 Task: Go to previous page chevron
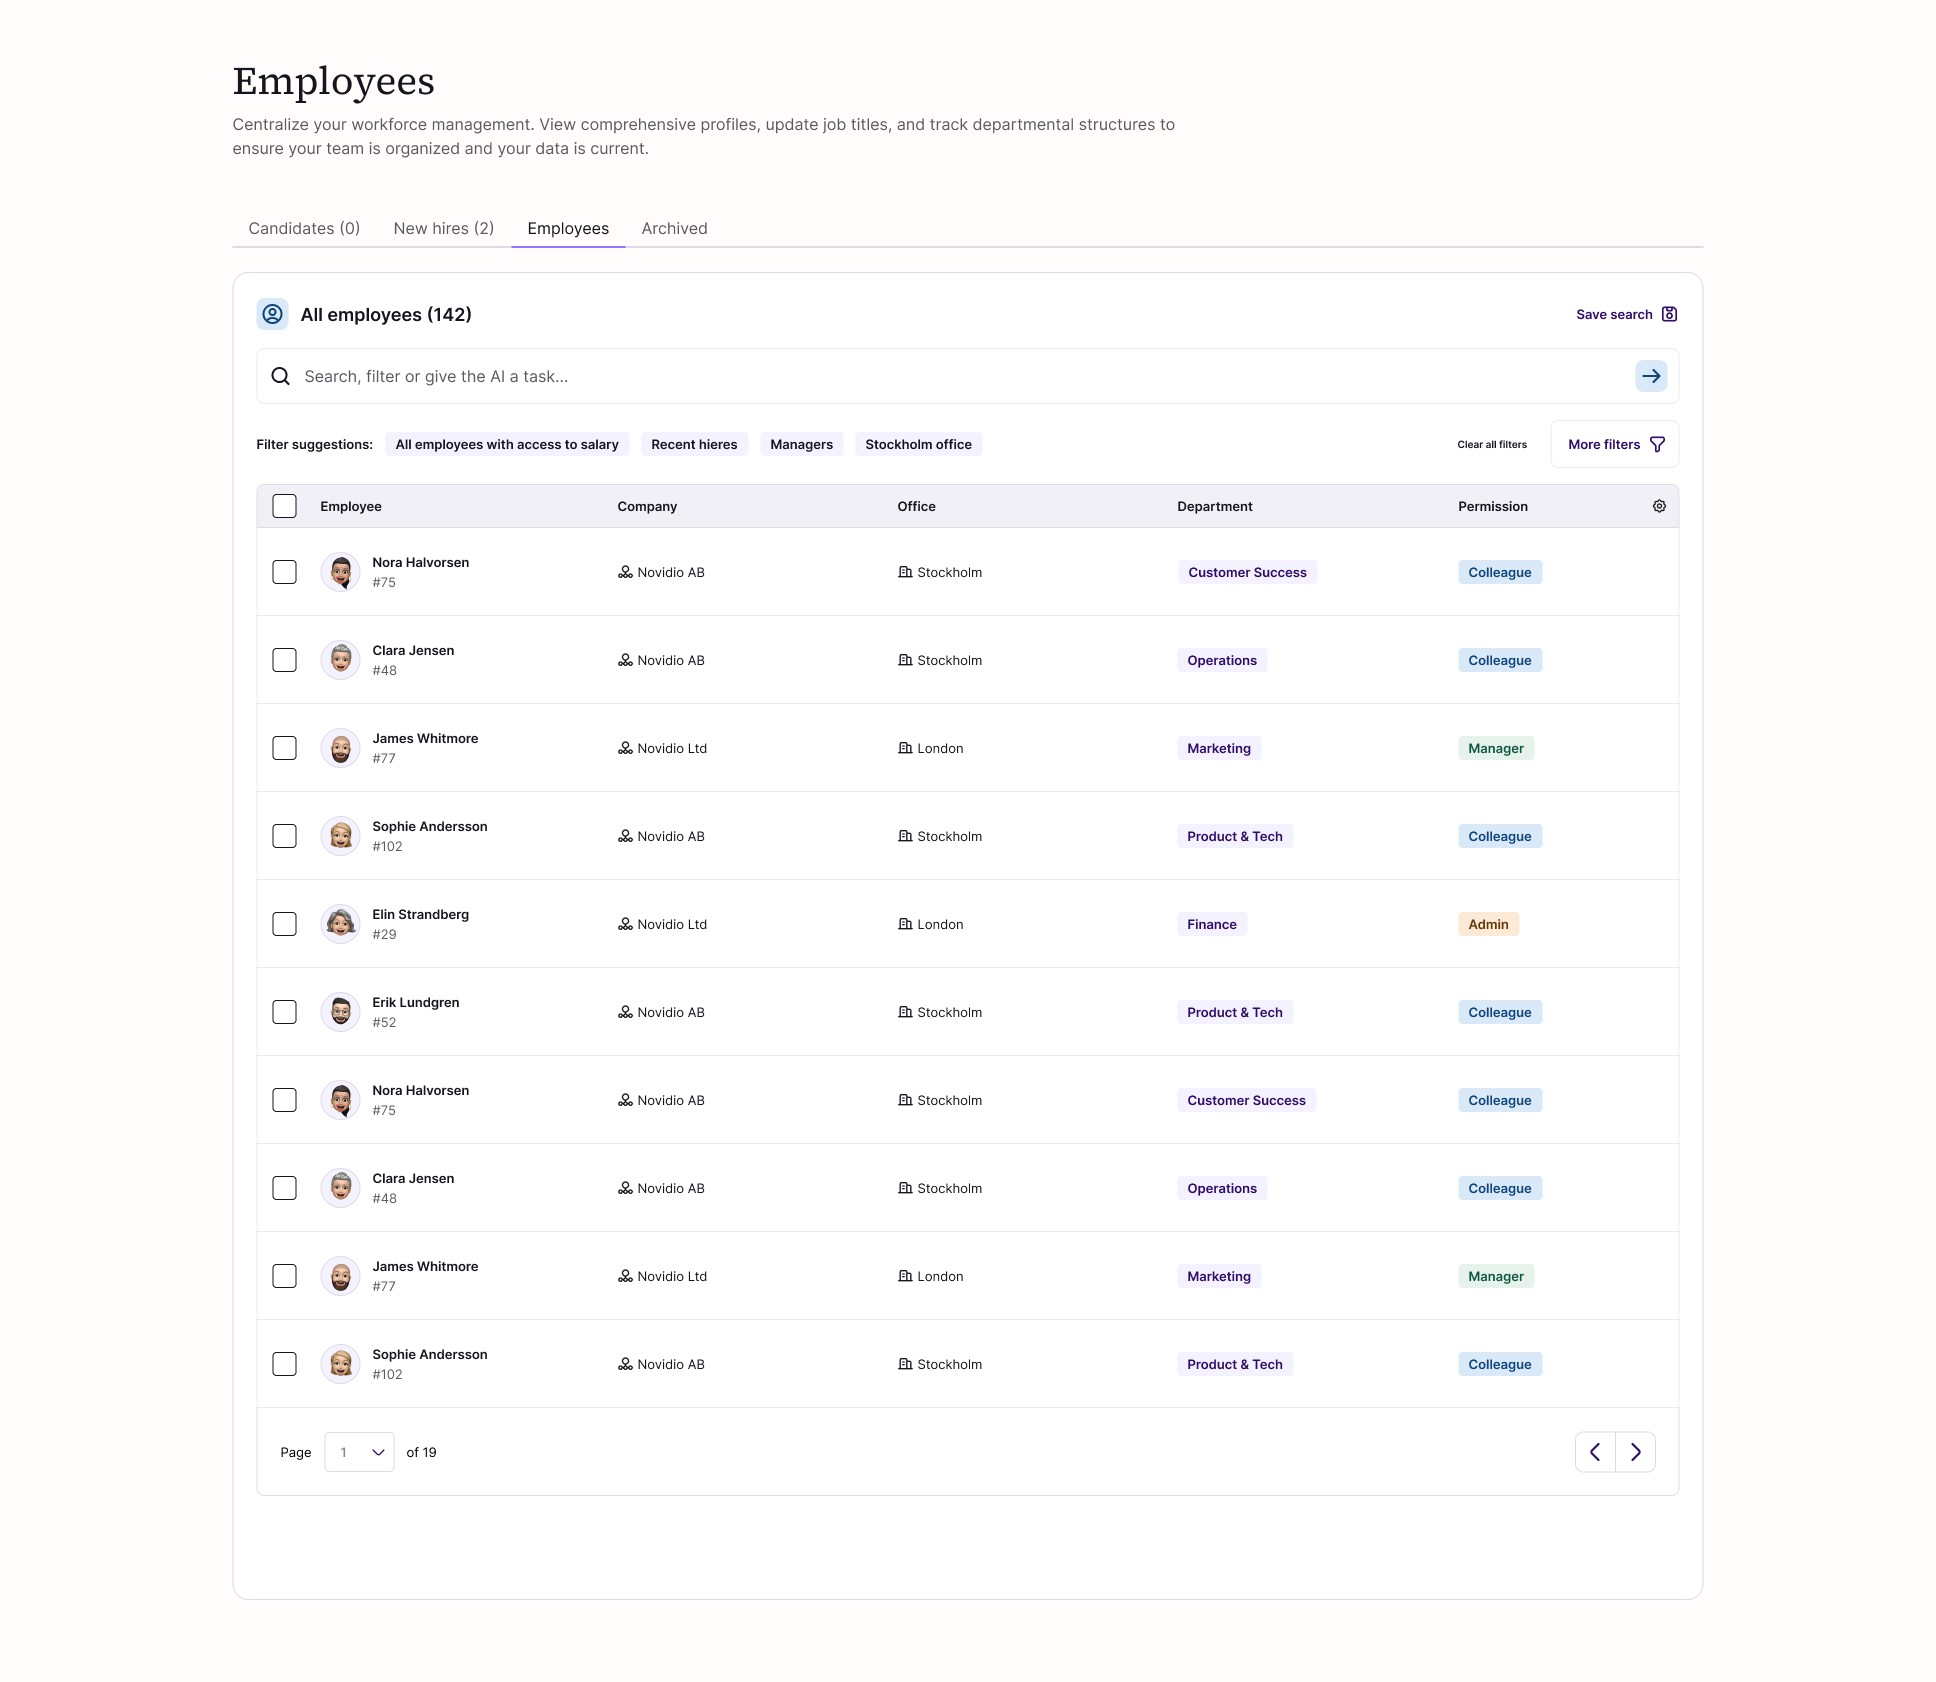pyautogui.click(x=1595, y=1452)
